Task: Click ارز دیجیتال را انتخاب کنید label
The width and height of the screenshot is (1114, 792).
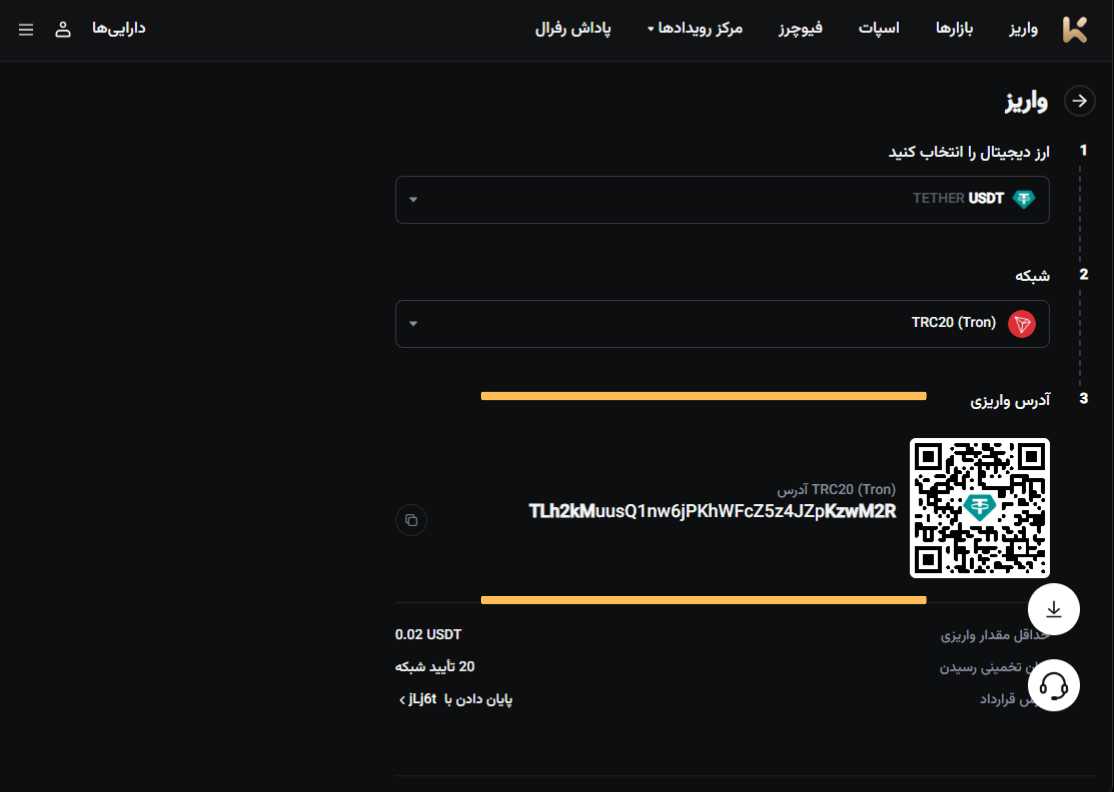Action: point(969,153)
